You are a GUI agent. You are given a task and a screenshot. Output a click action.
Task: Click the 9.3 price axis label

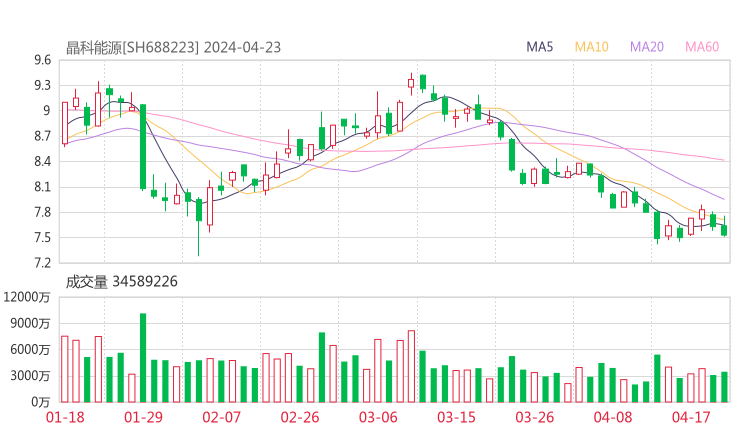coord(42,85)
